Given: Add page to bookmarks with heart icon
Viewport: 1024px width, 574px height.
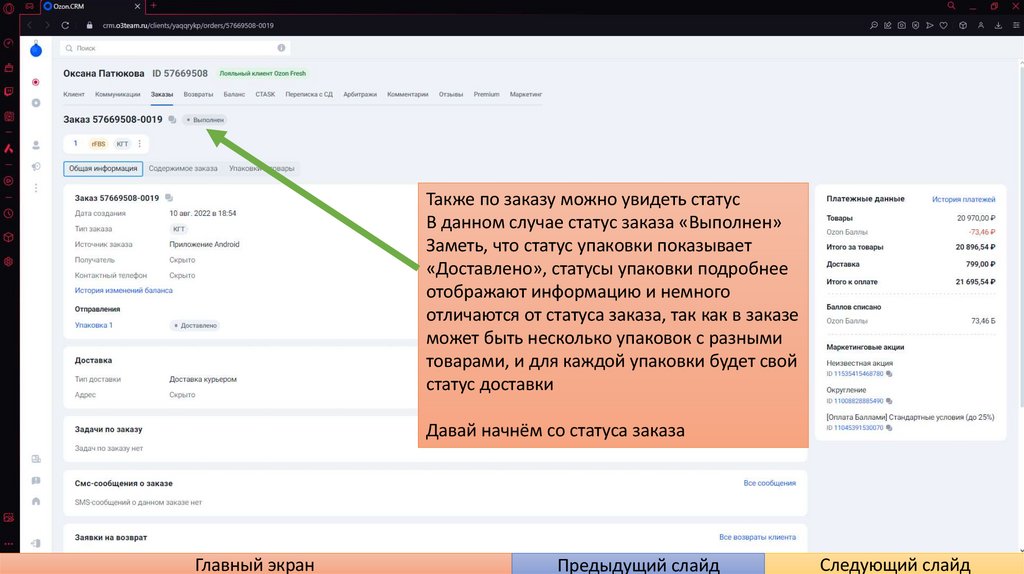Looking at the screenshot, I should pos(944,25).
